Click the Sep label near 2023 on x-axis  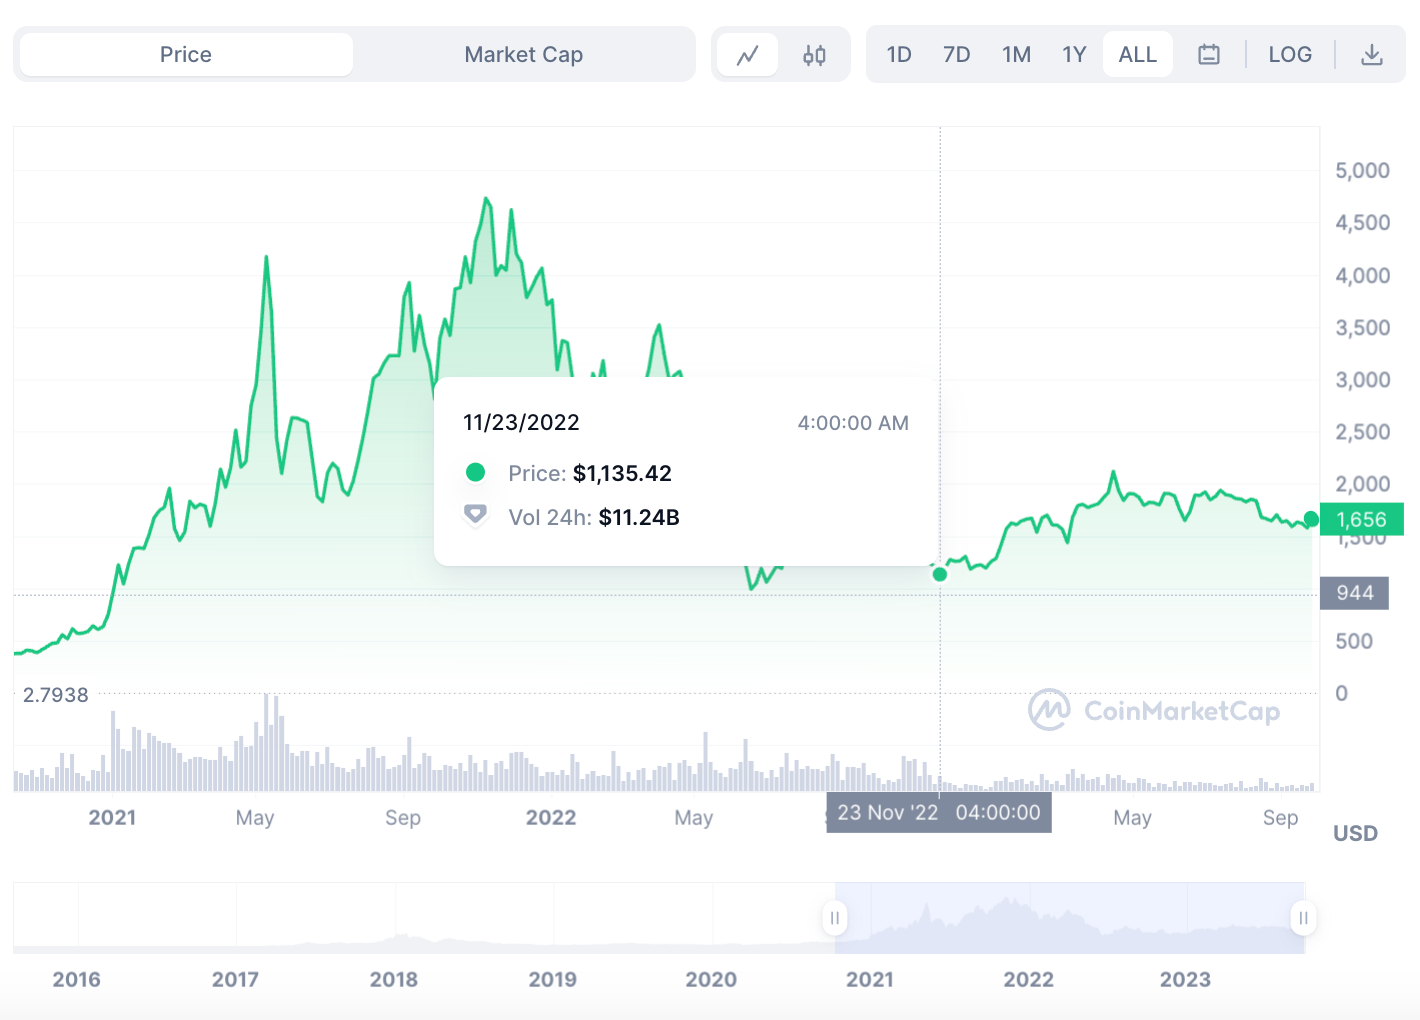1280,818
